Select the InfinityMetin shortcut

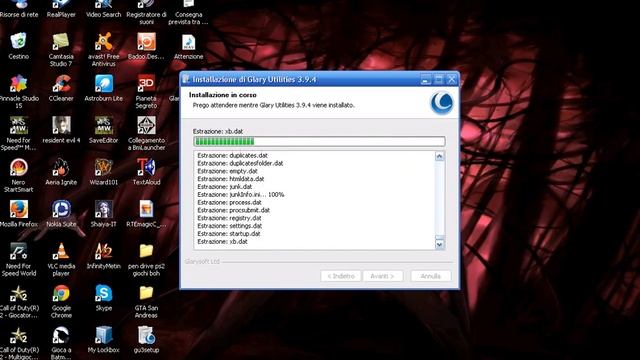coord(104,251)
